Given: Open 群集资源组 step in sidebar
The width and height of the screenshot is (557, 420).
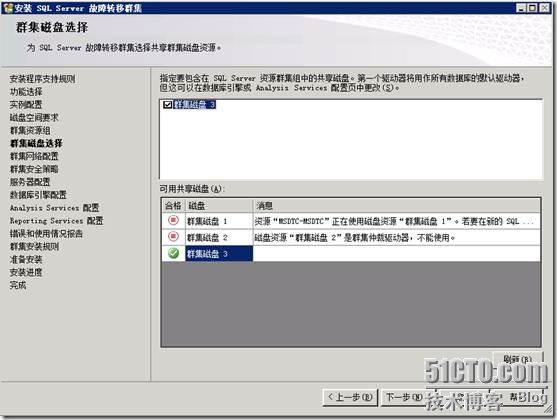Looking at the screenshot, I should pos(30,130).
